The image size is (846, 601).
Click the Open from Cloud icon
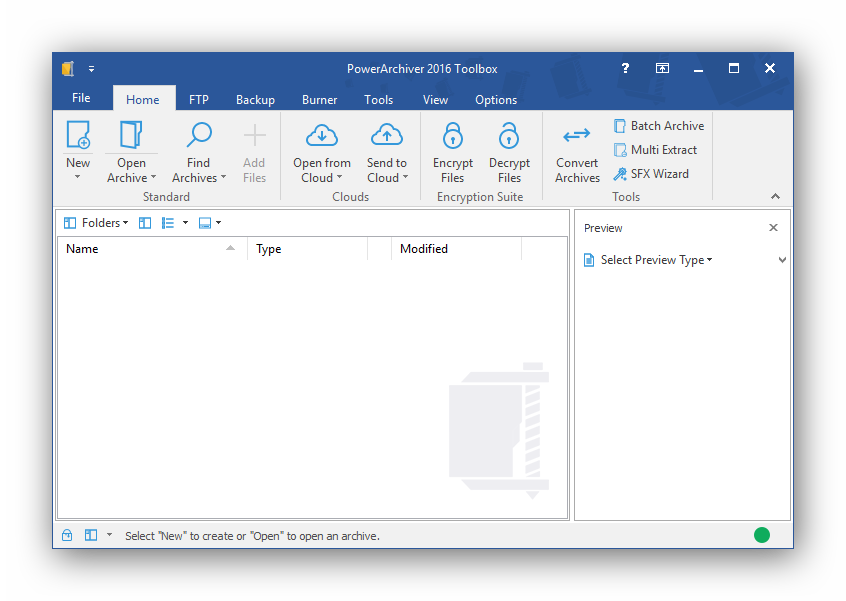tap(322, 135)
